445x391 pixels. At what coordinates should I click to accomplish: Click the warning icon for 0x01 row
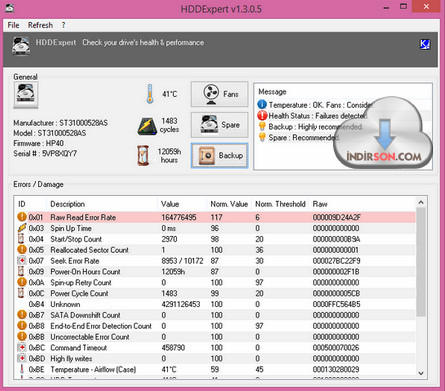click(22, 217)
